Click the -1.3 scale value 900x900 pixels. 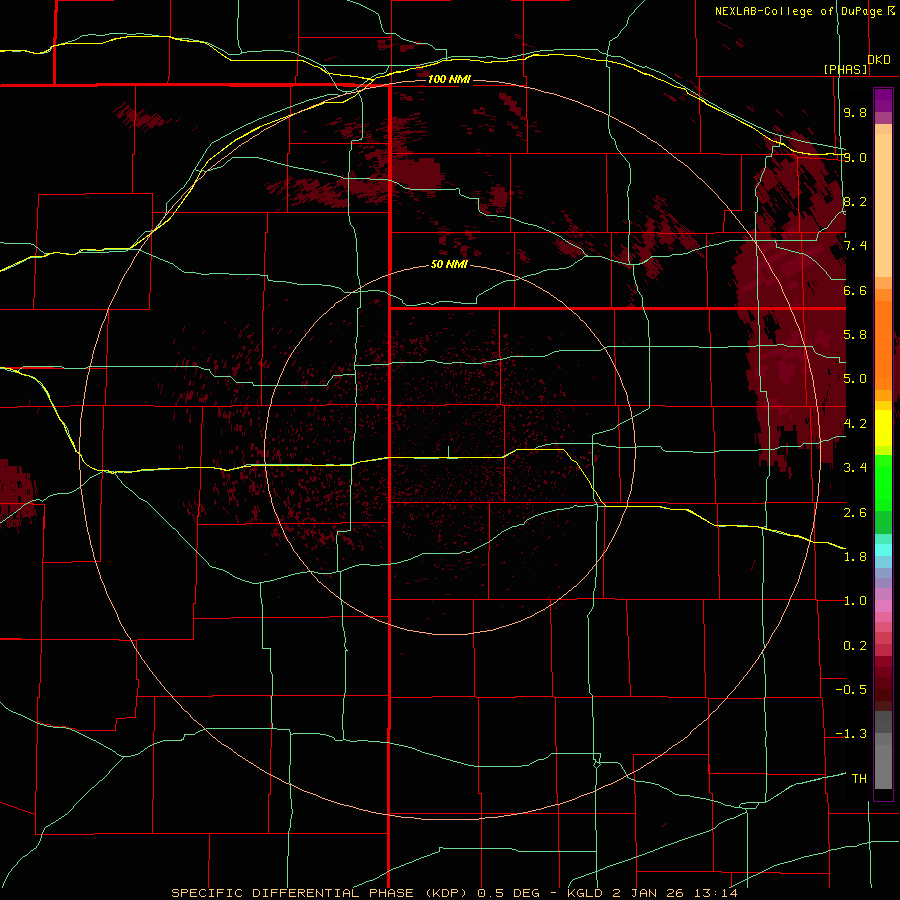(851, 734)
